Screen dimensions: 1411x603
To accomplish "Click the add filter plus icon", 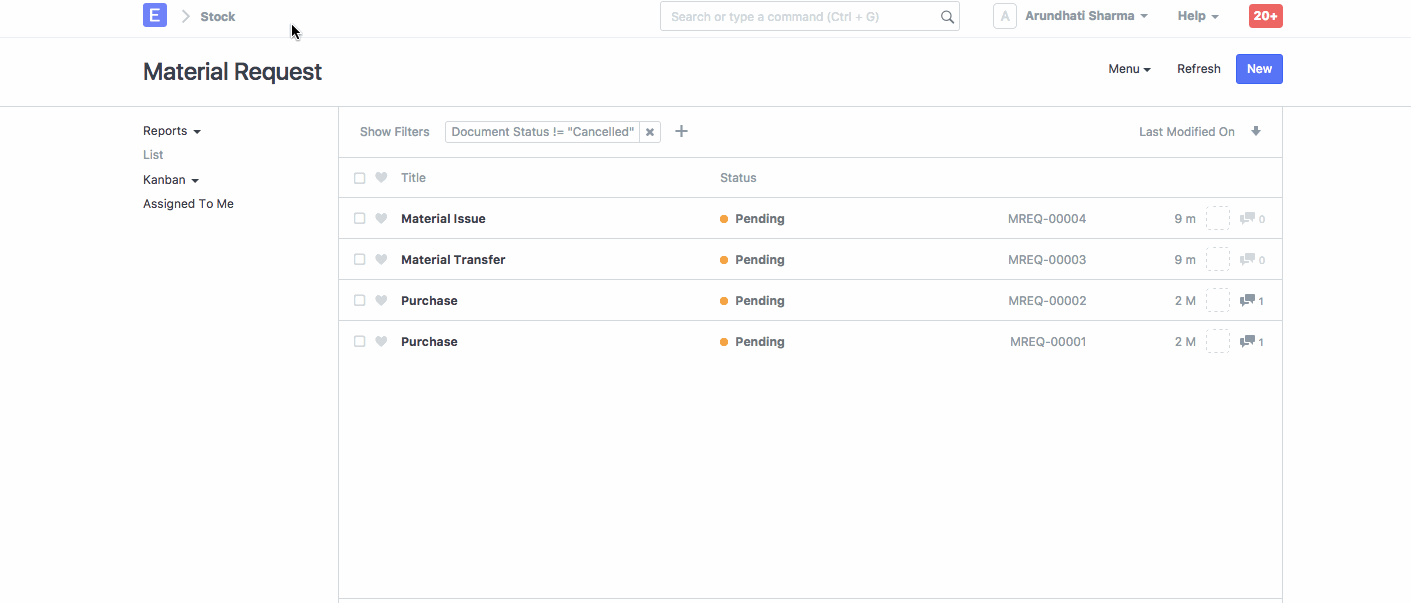I will [x=681, y=131].
